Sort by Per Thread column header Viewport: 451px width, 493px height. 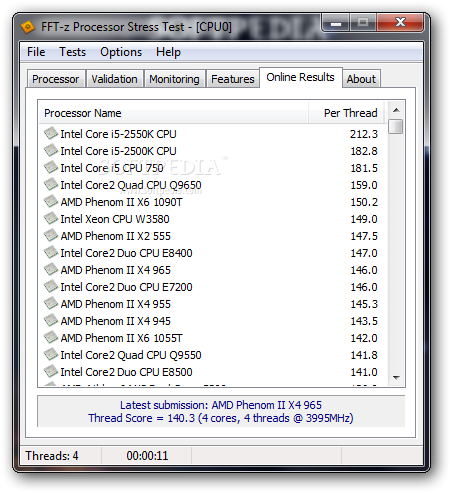point(347,113)
